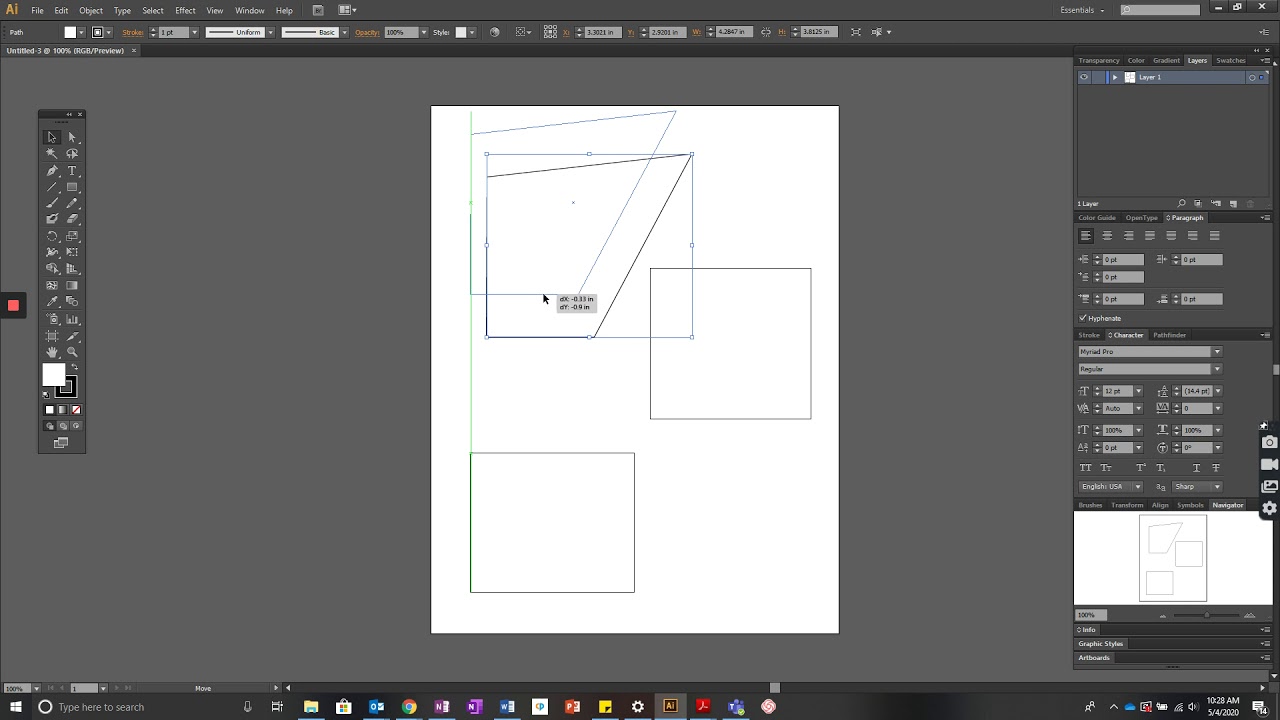Switch to the OpenType tab

click(1141, 217)
